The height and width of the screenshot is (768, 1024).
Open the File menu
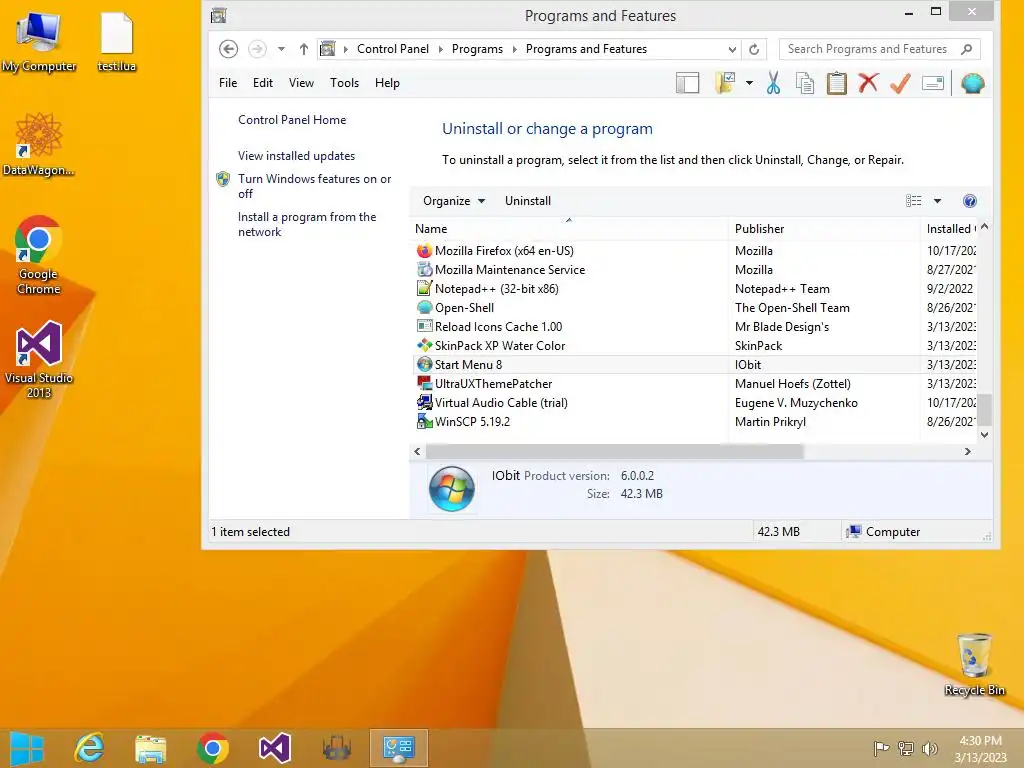(x=228, y=83)
